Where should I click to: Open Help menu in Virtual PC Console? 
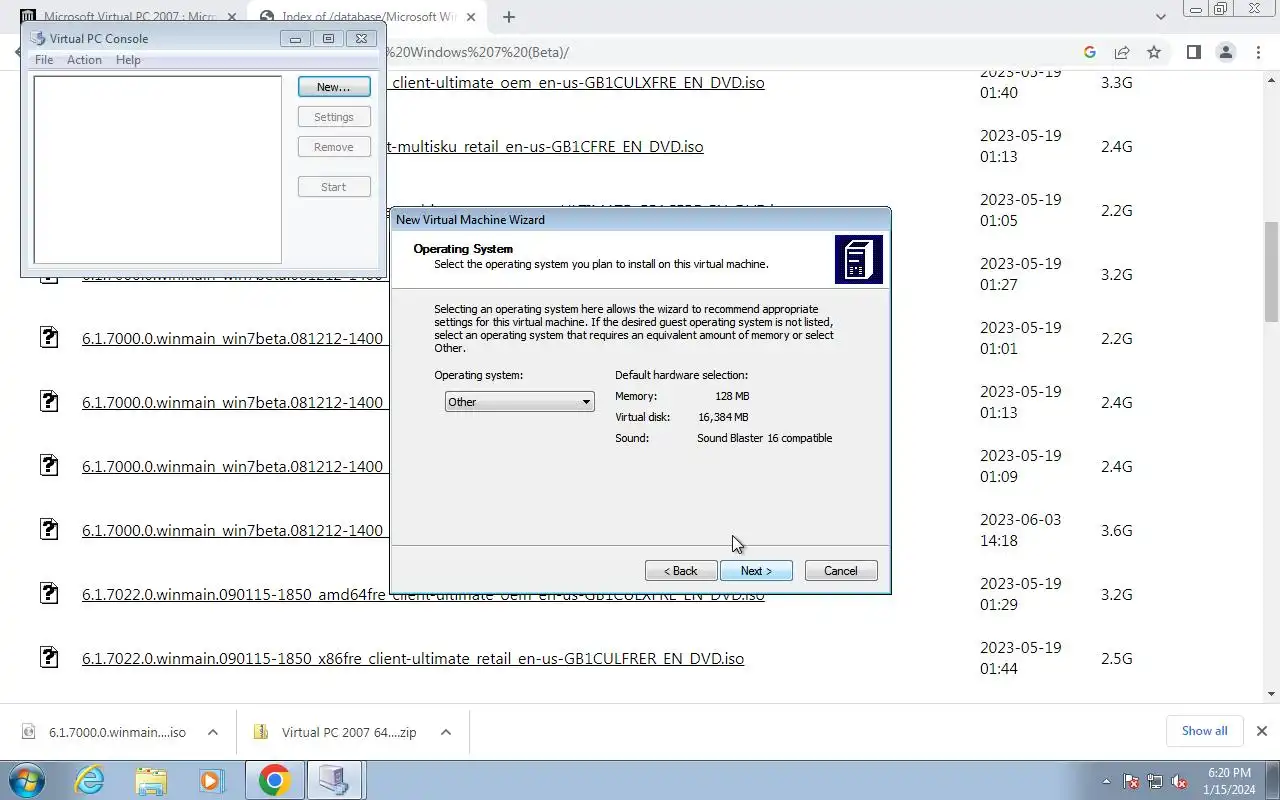coord(128,60)
